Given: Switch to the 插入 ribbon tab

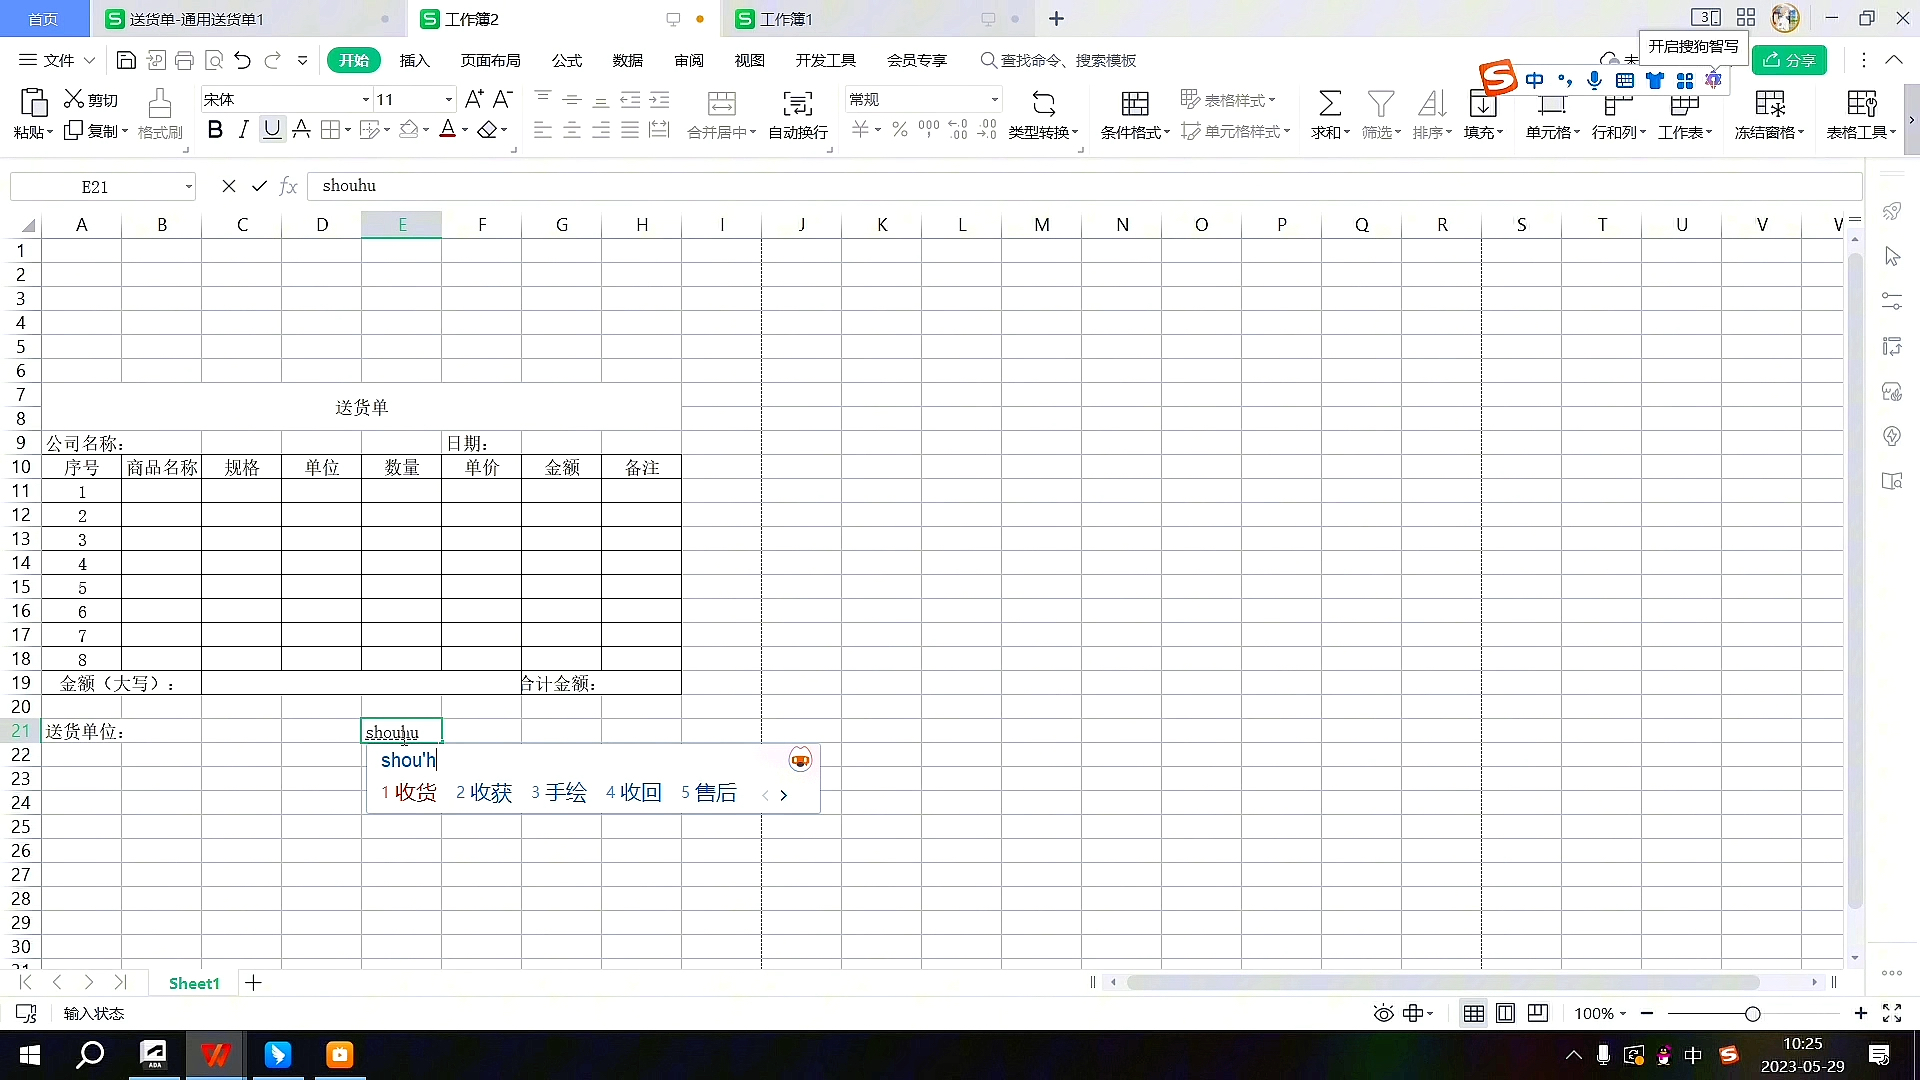Looking at the screenshot, I should coord(414,61).
